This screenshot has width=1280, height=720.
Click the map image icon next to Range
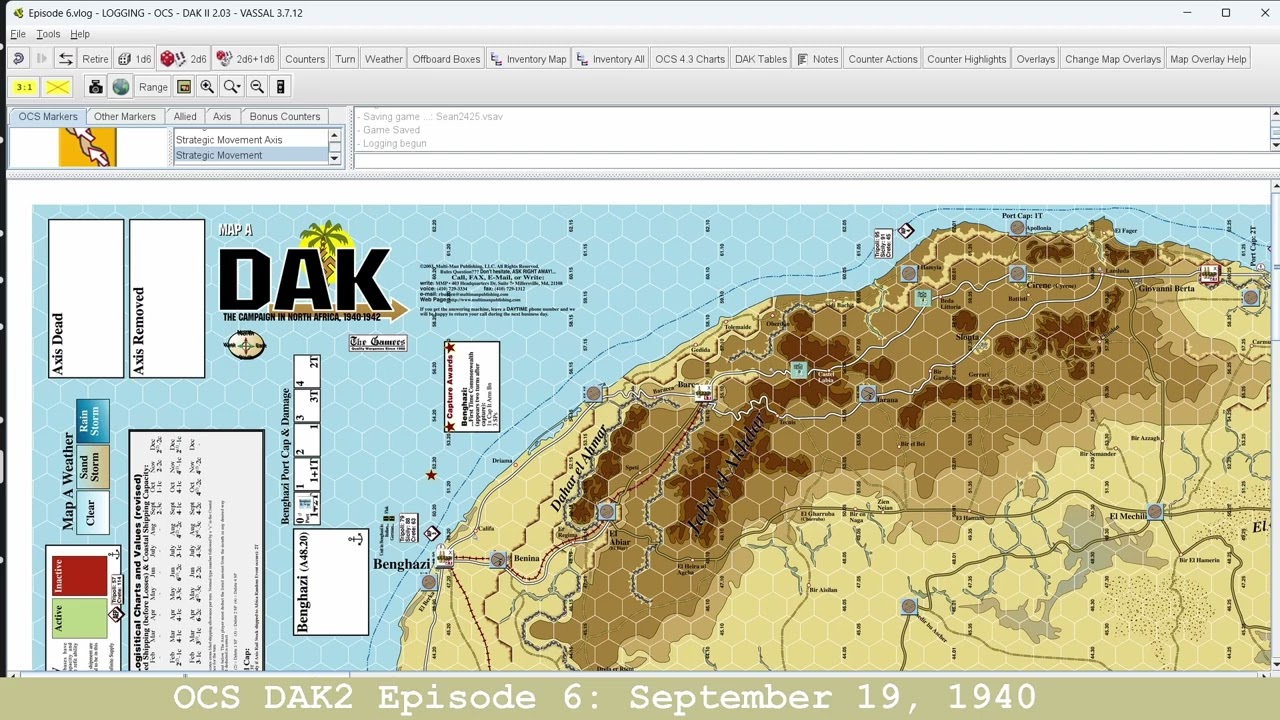(184, 87)
